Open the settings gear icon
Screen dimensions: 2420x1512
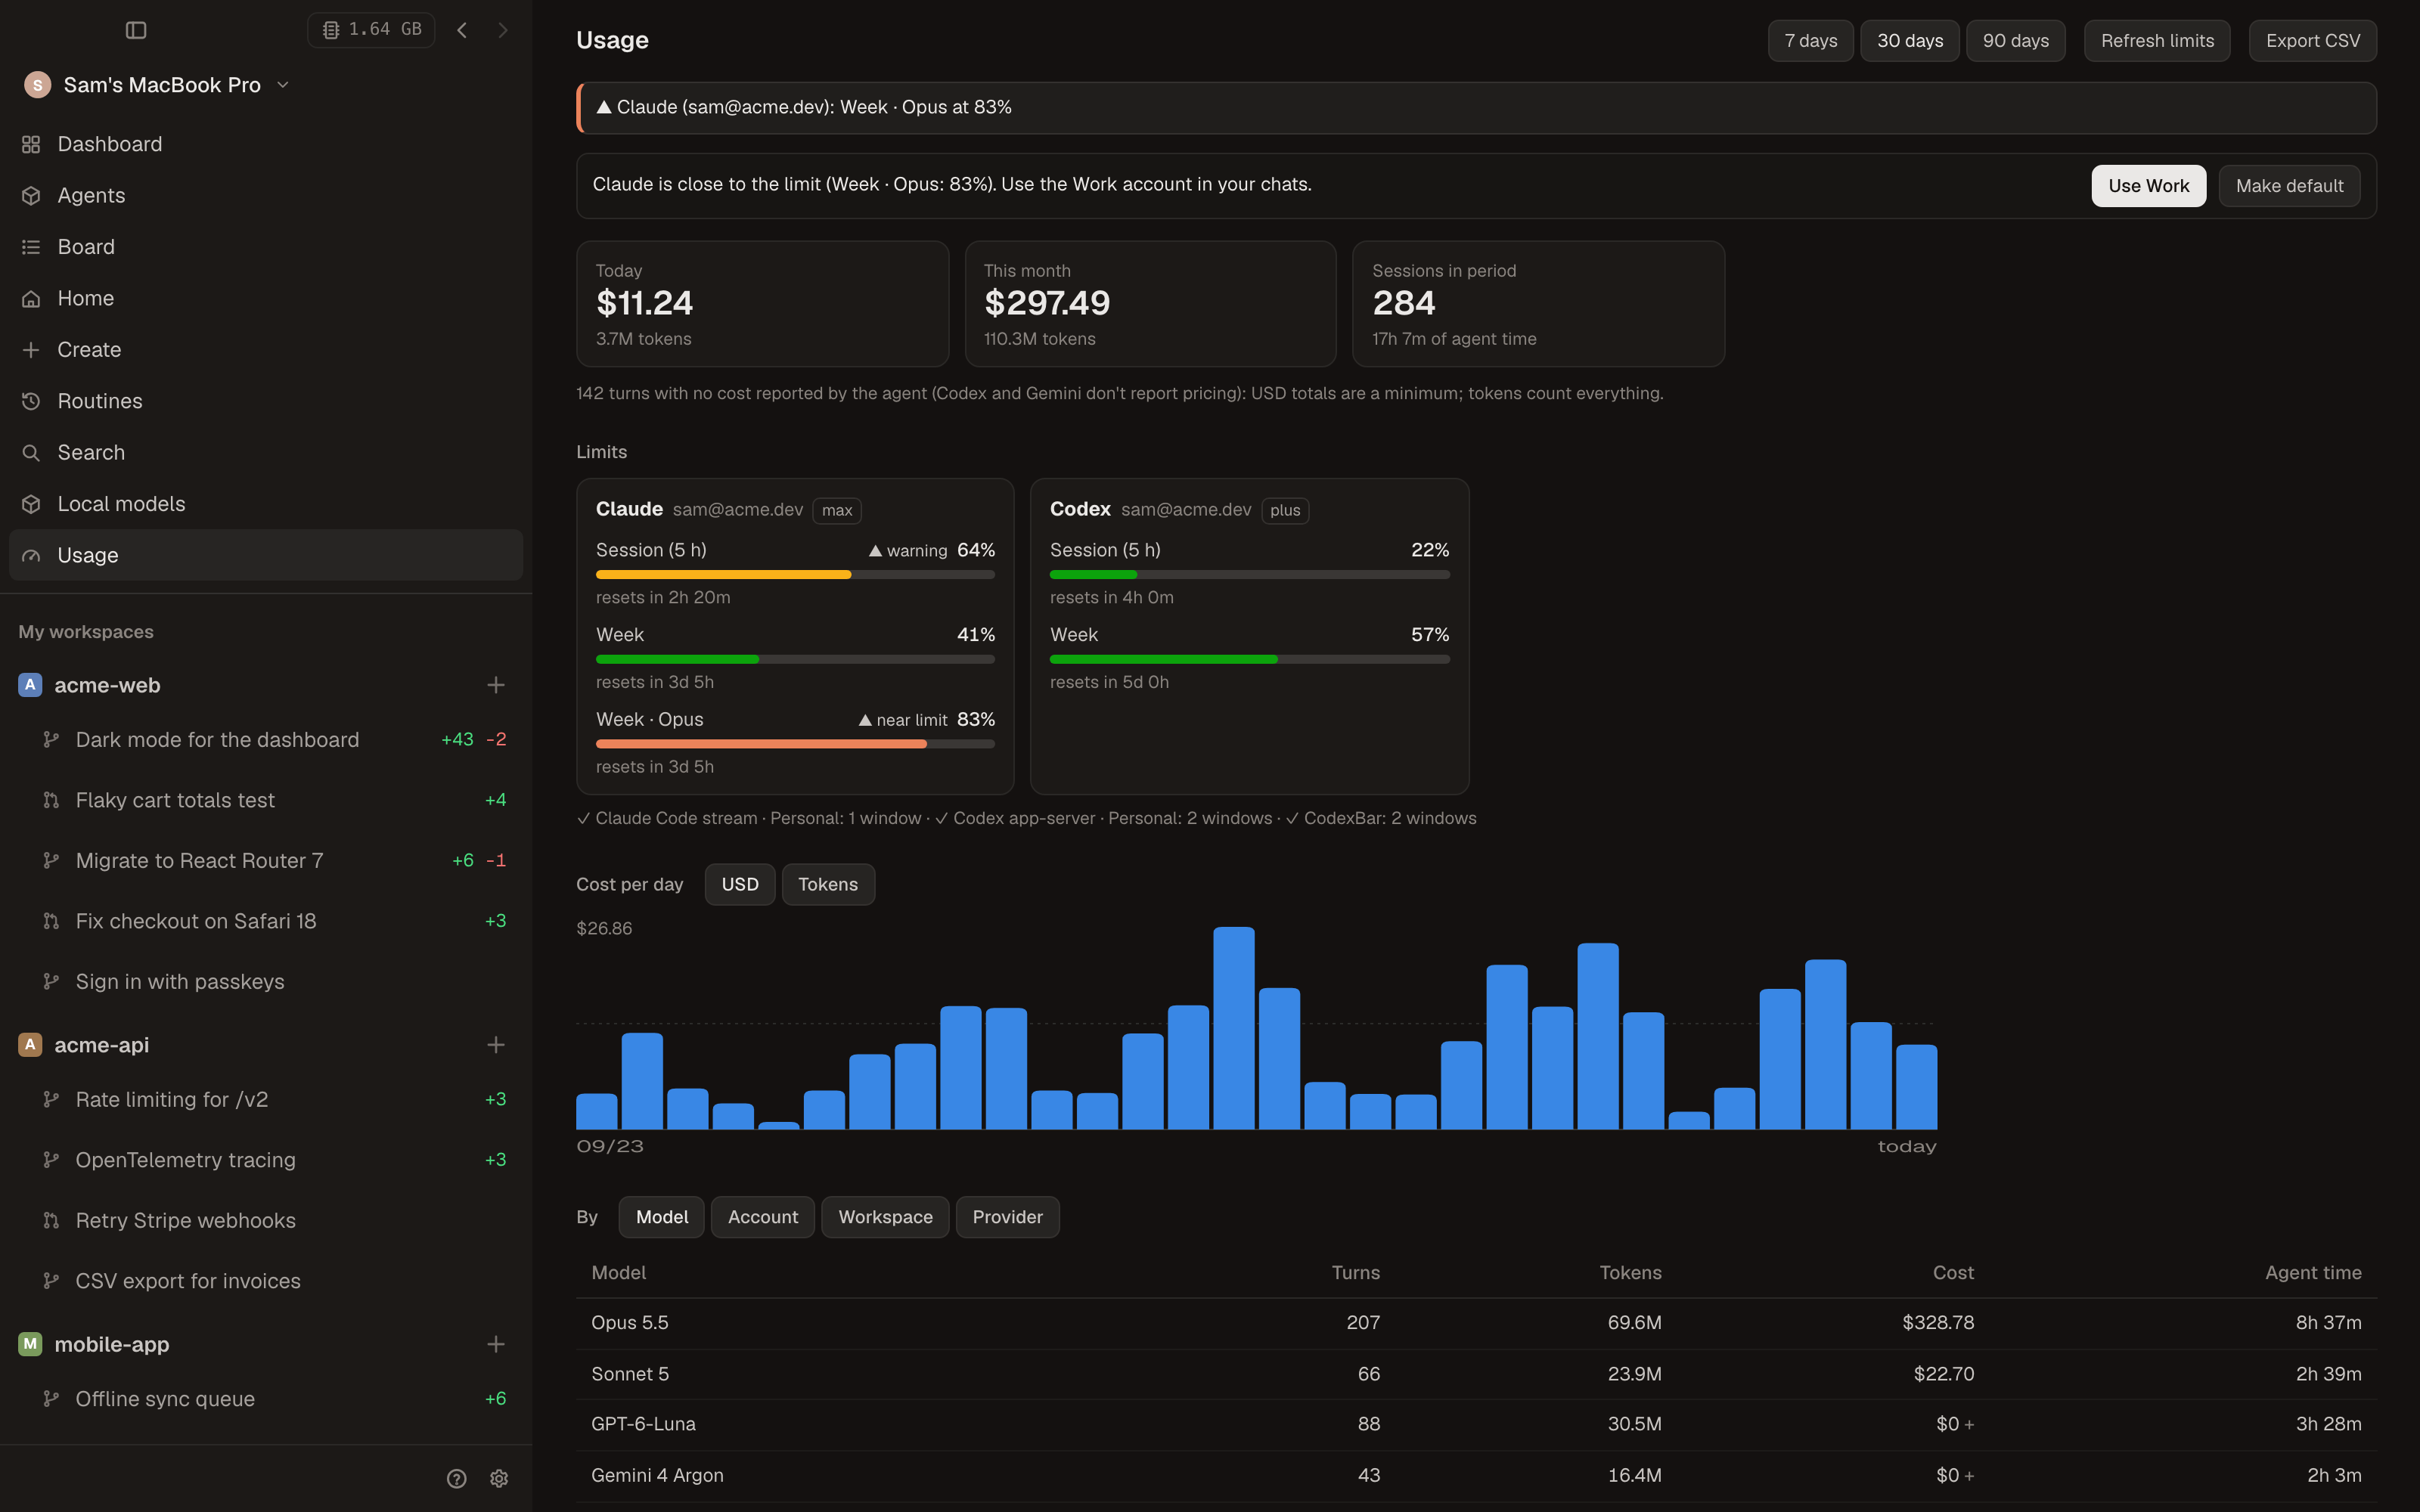[499, 1478]
